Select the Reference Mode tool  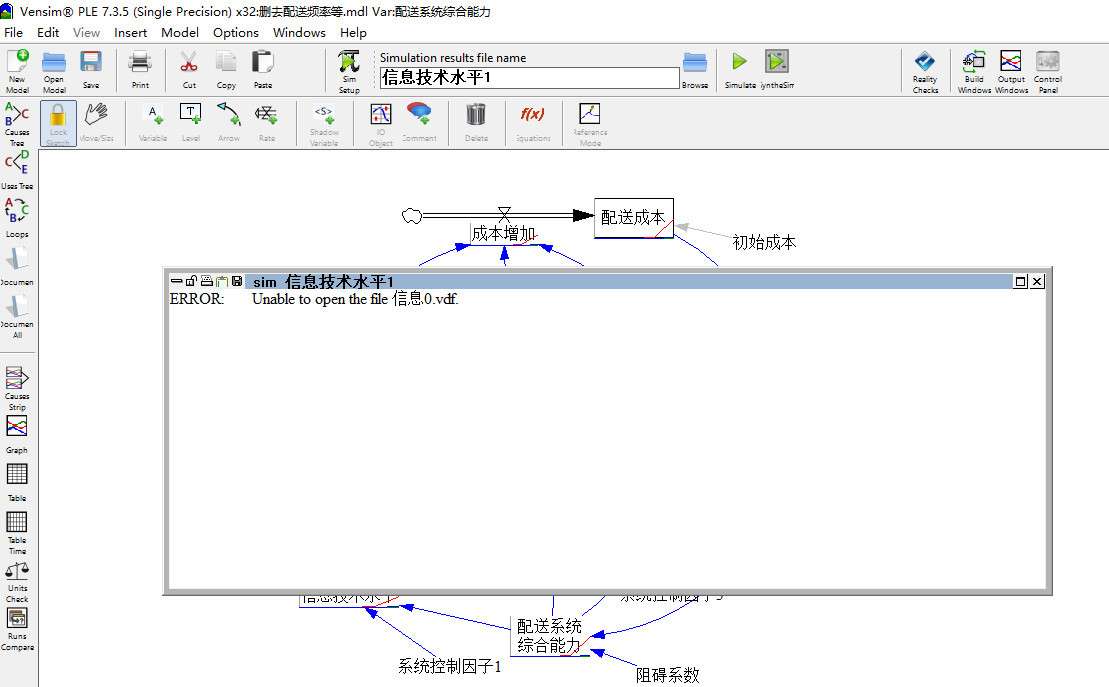point(590,124)
